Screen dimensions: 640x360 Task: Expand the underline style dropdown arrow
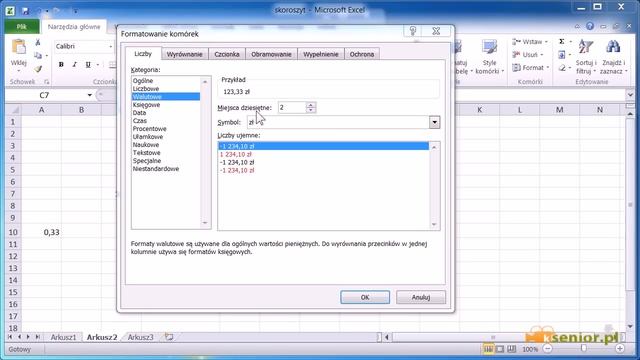pyautogui.click(x=98, y=64)
